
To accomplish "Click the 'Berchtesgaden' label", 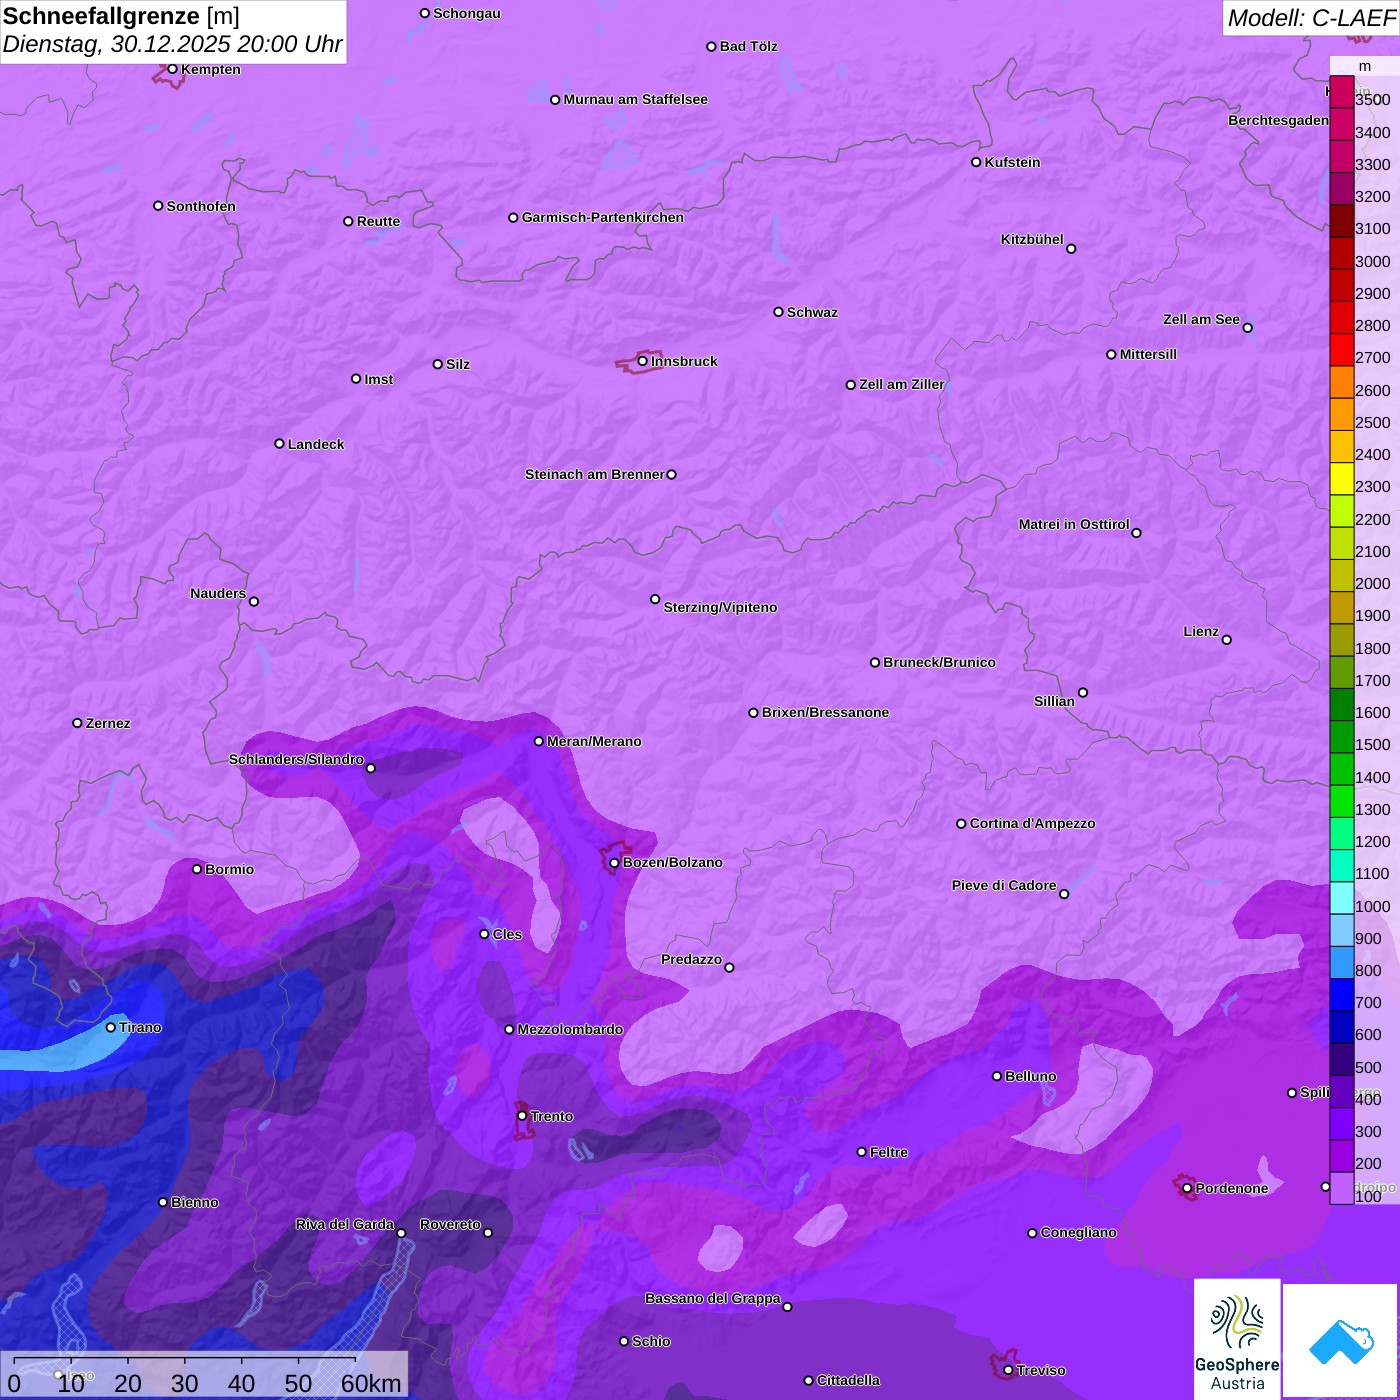I will click(x=1279, y=120).
